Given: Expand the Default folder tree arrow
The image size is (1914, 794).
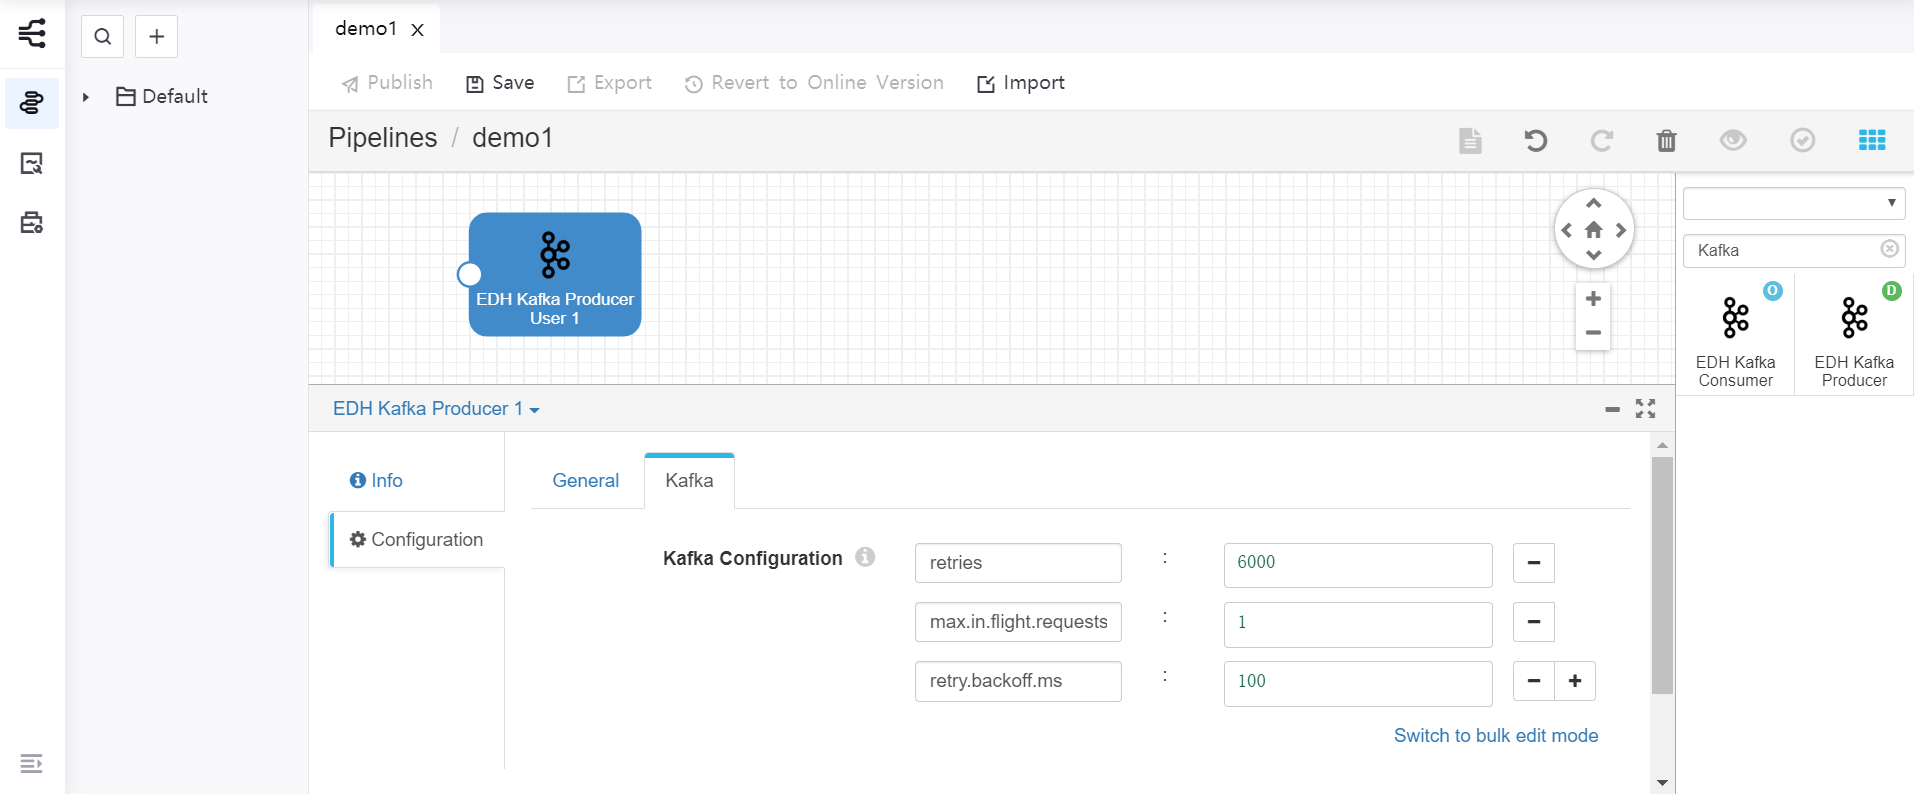Looking at the screenshot, I should tap(86, 97).
